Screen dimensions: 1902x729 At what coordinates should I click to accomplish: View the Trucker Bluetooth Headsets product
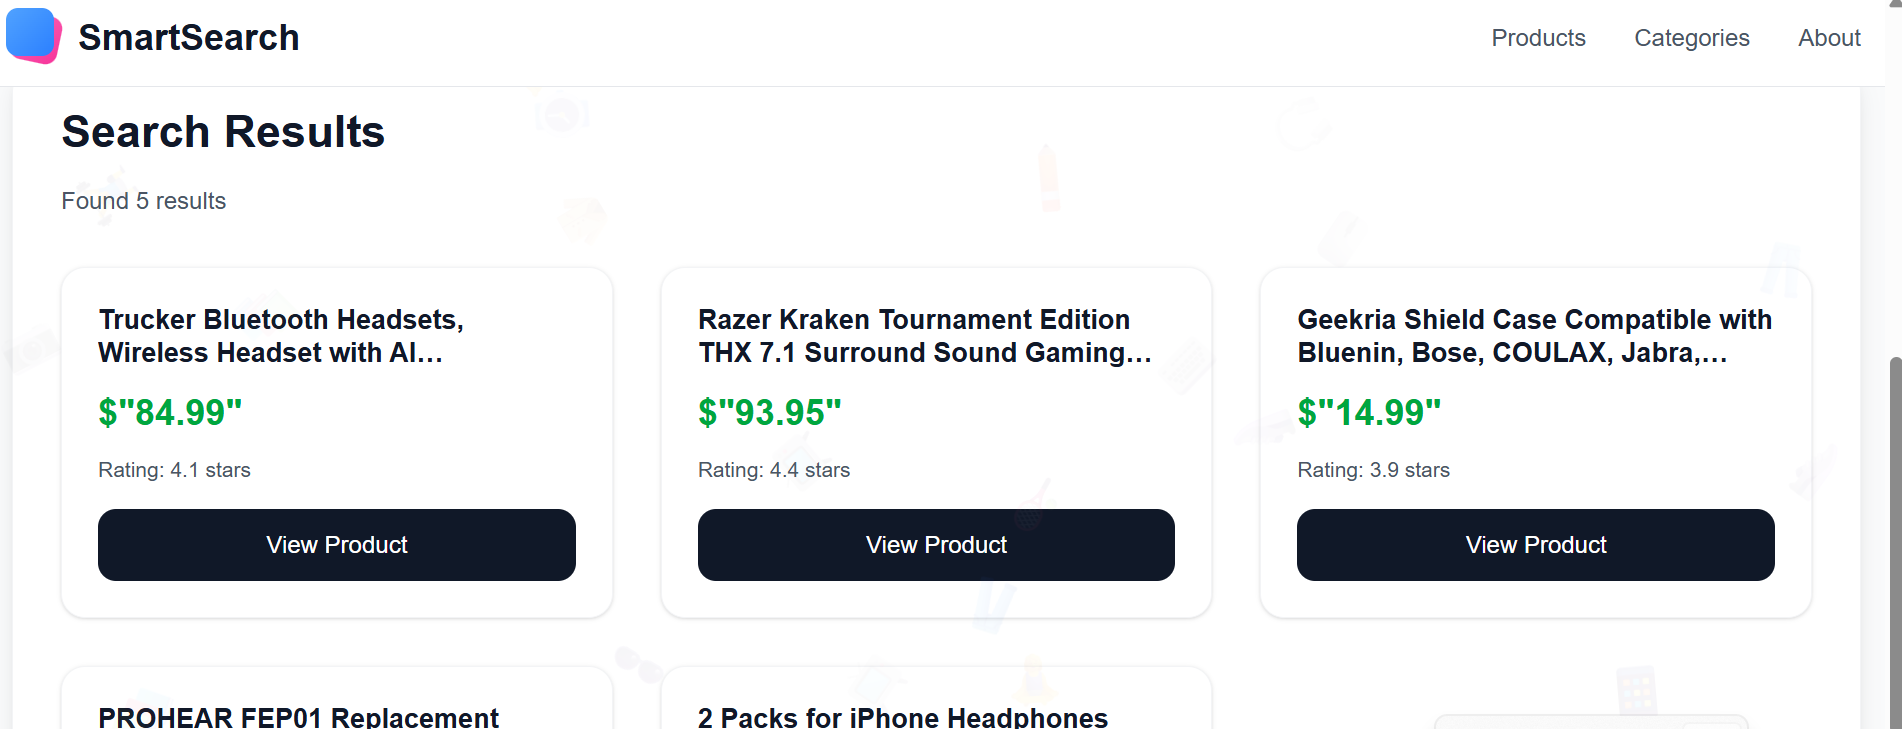coord(336,545)
